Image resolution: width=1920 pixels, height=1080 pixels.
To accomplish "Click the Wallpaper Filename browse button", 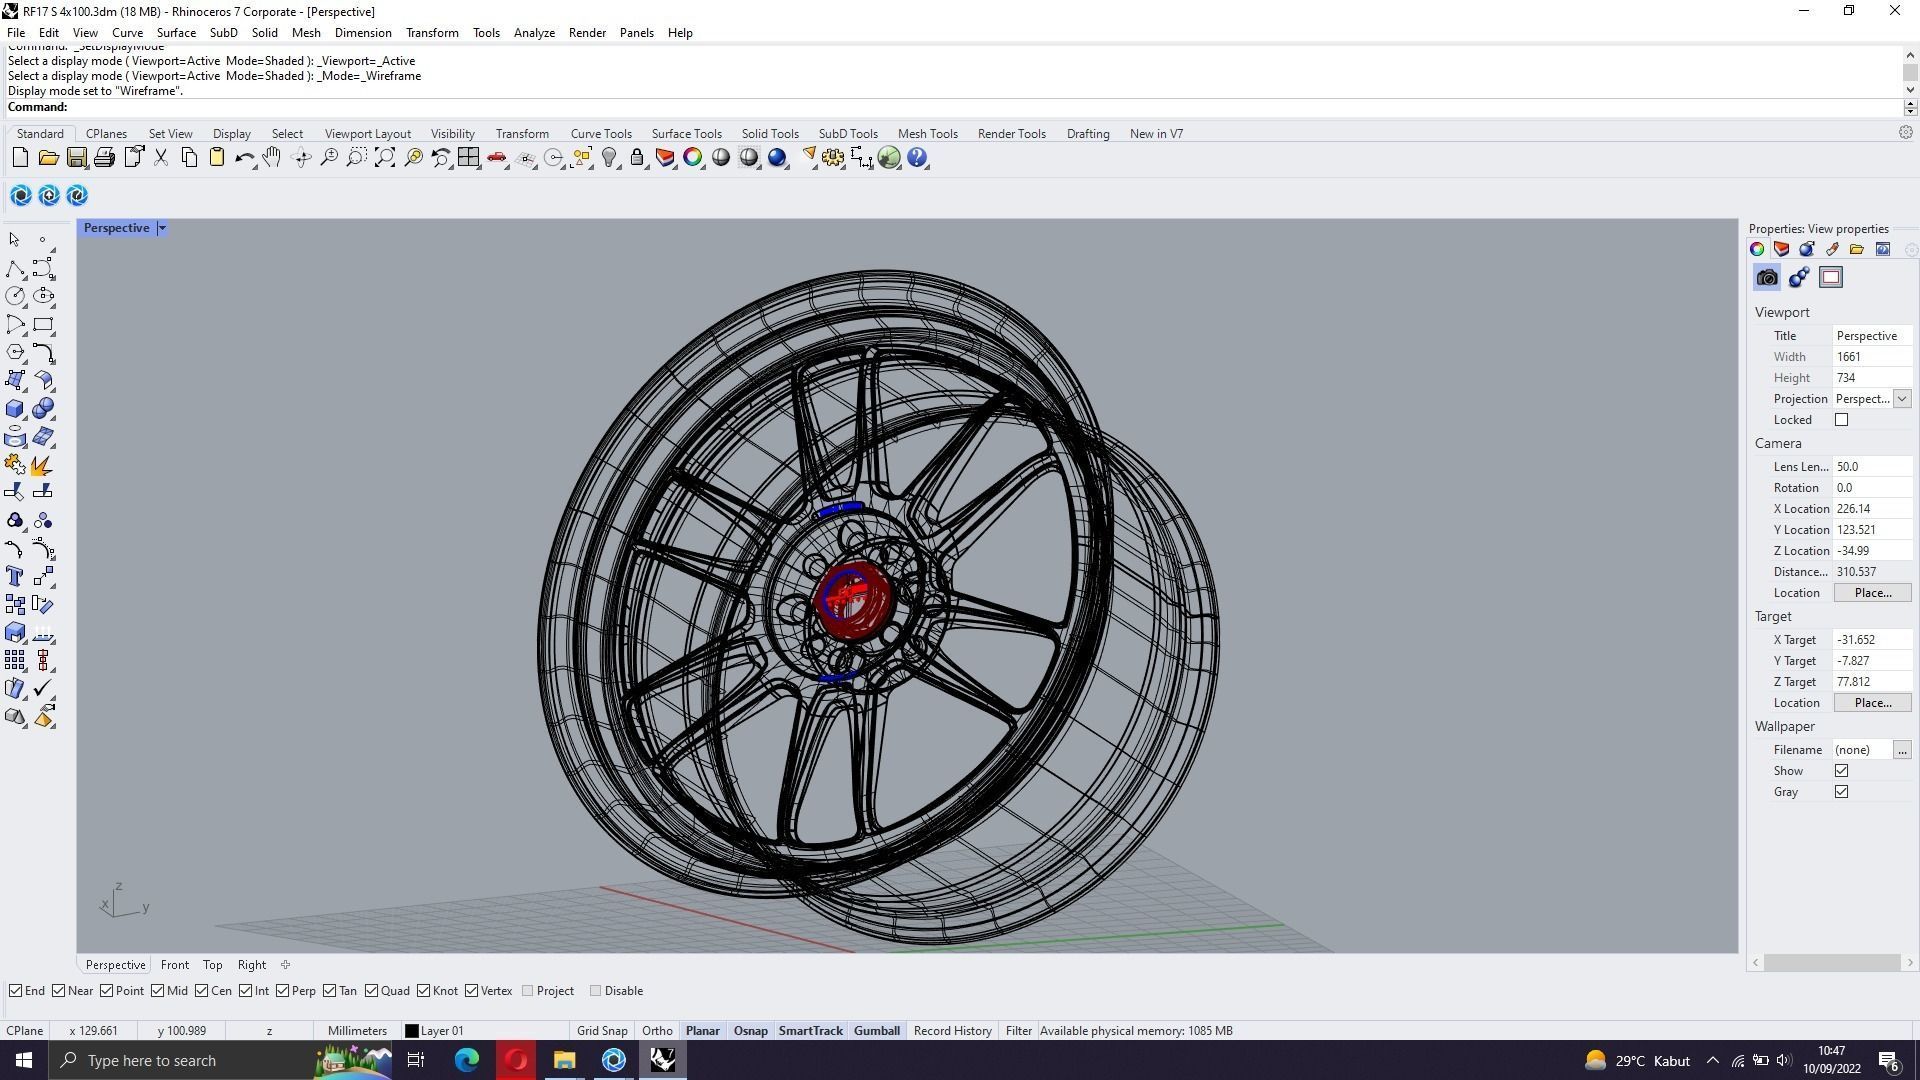I will (1902, 750).
